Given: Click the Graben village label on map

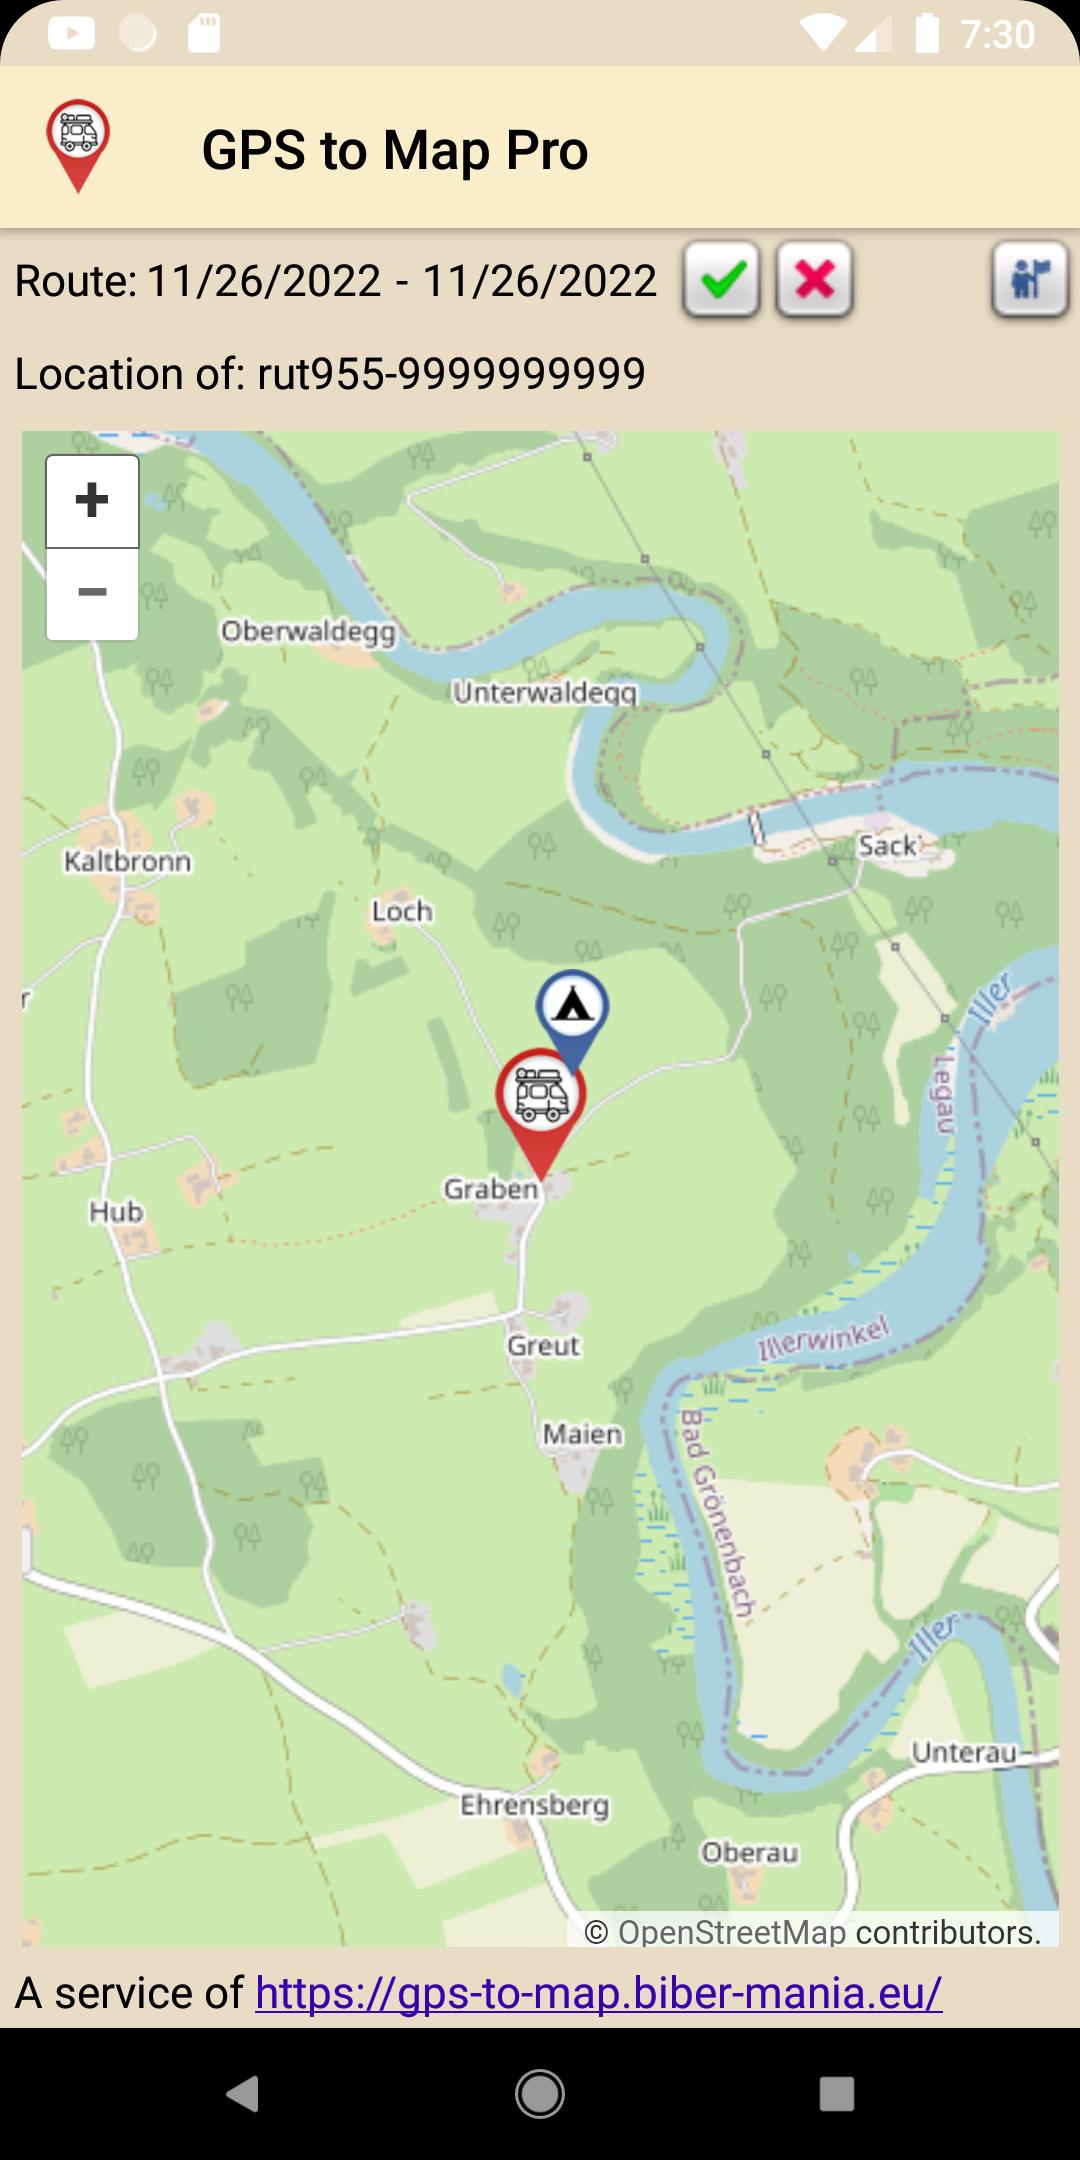Looking at the screenshot, I should [491, 1189].
